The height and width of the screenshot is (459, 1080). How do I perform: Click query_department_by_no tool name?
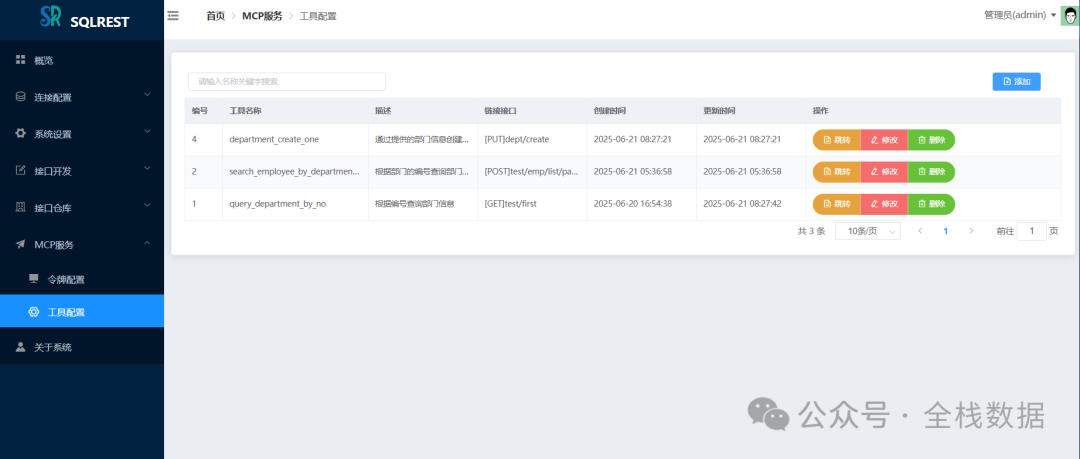[x=278, y=204]
